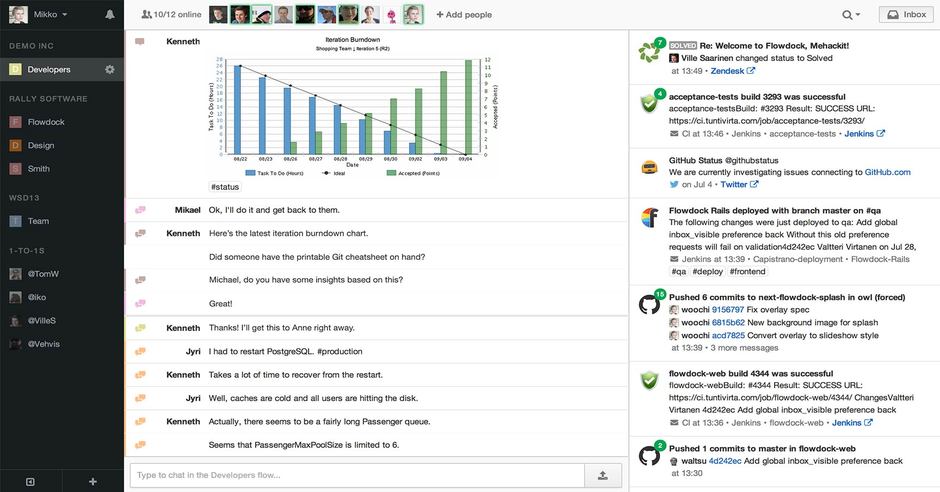Click the plus icon in the sidebar footer

[93, 481]
